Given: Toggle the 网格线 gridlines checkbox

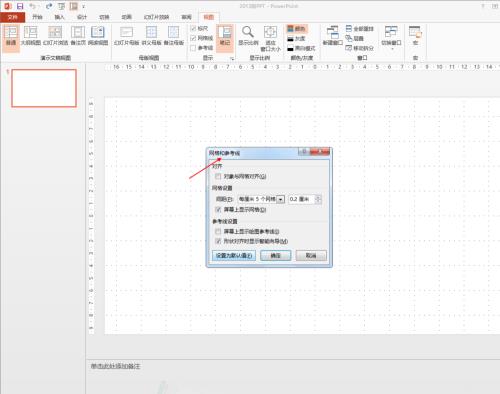Looking at the screenshot, I should coord(193,38).
